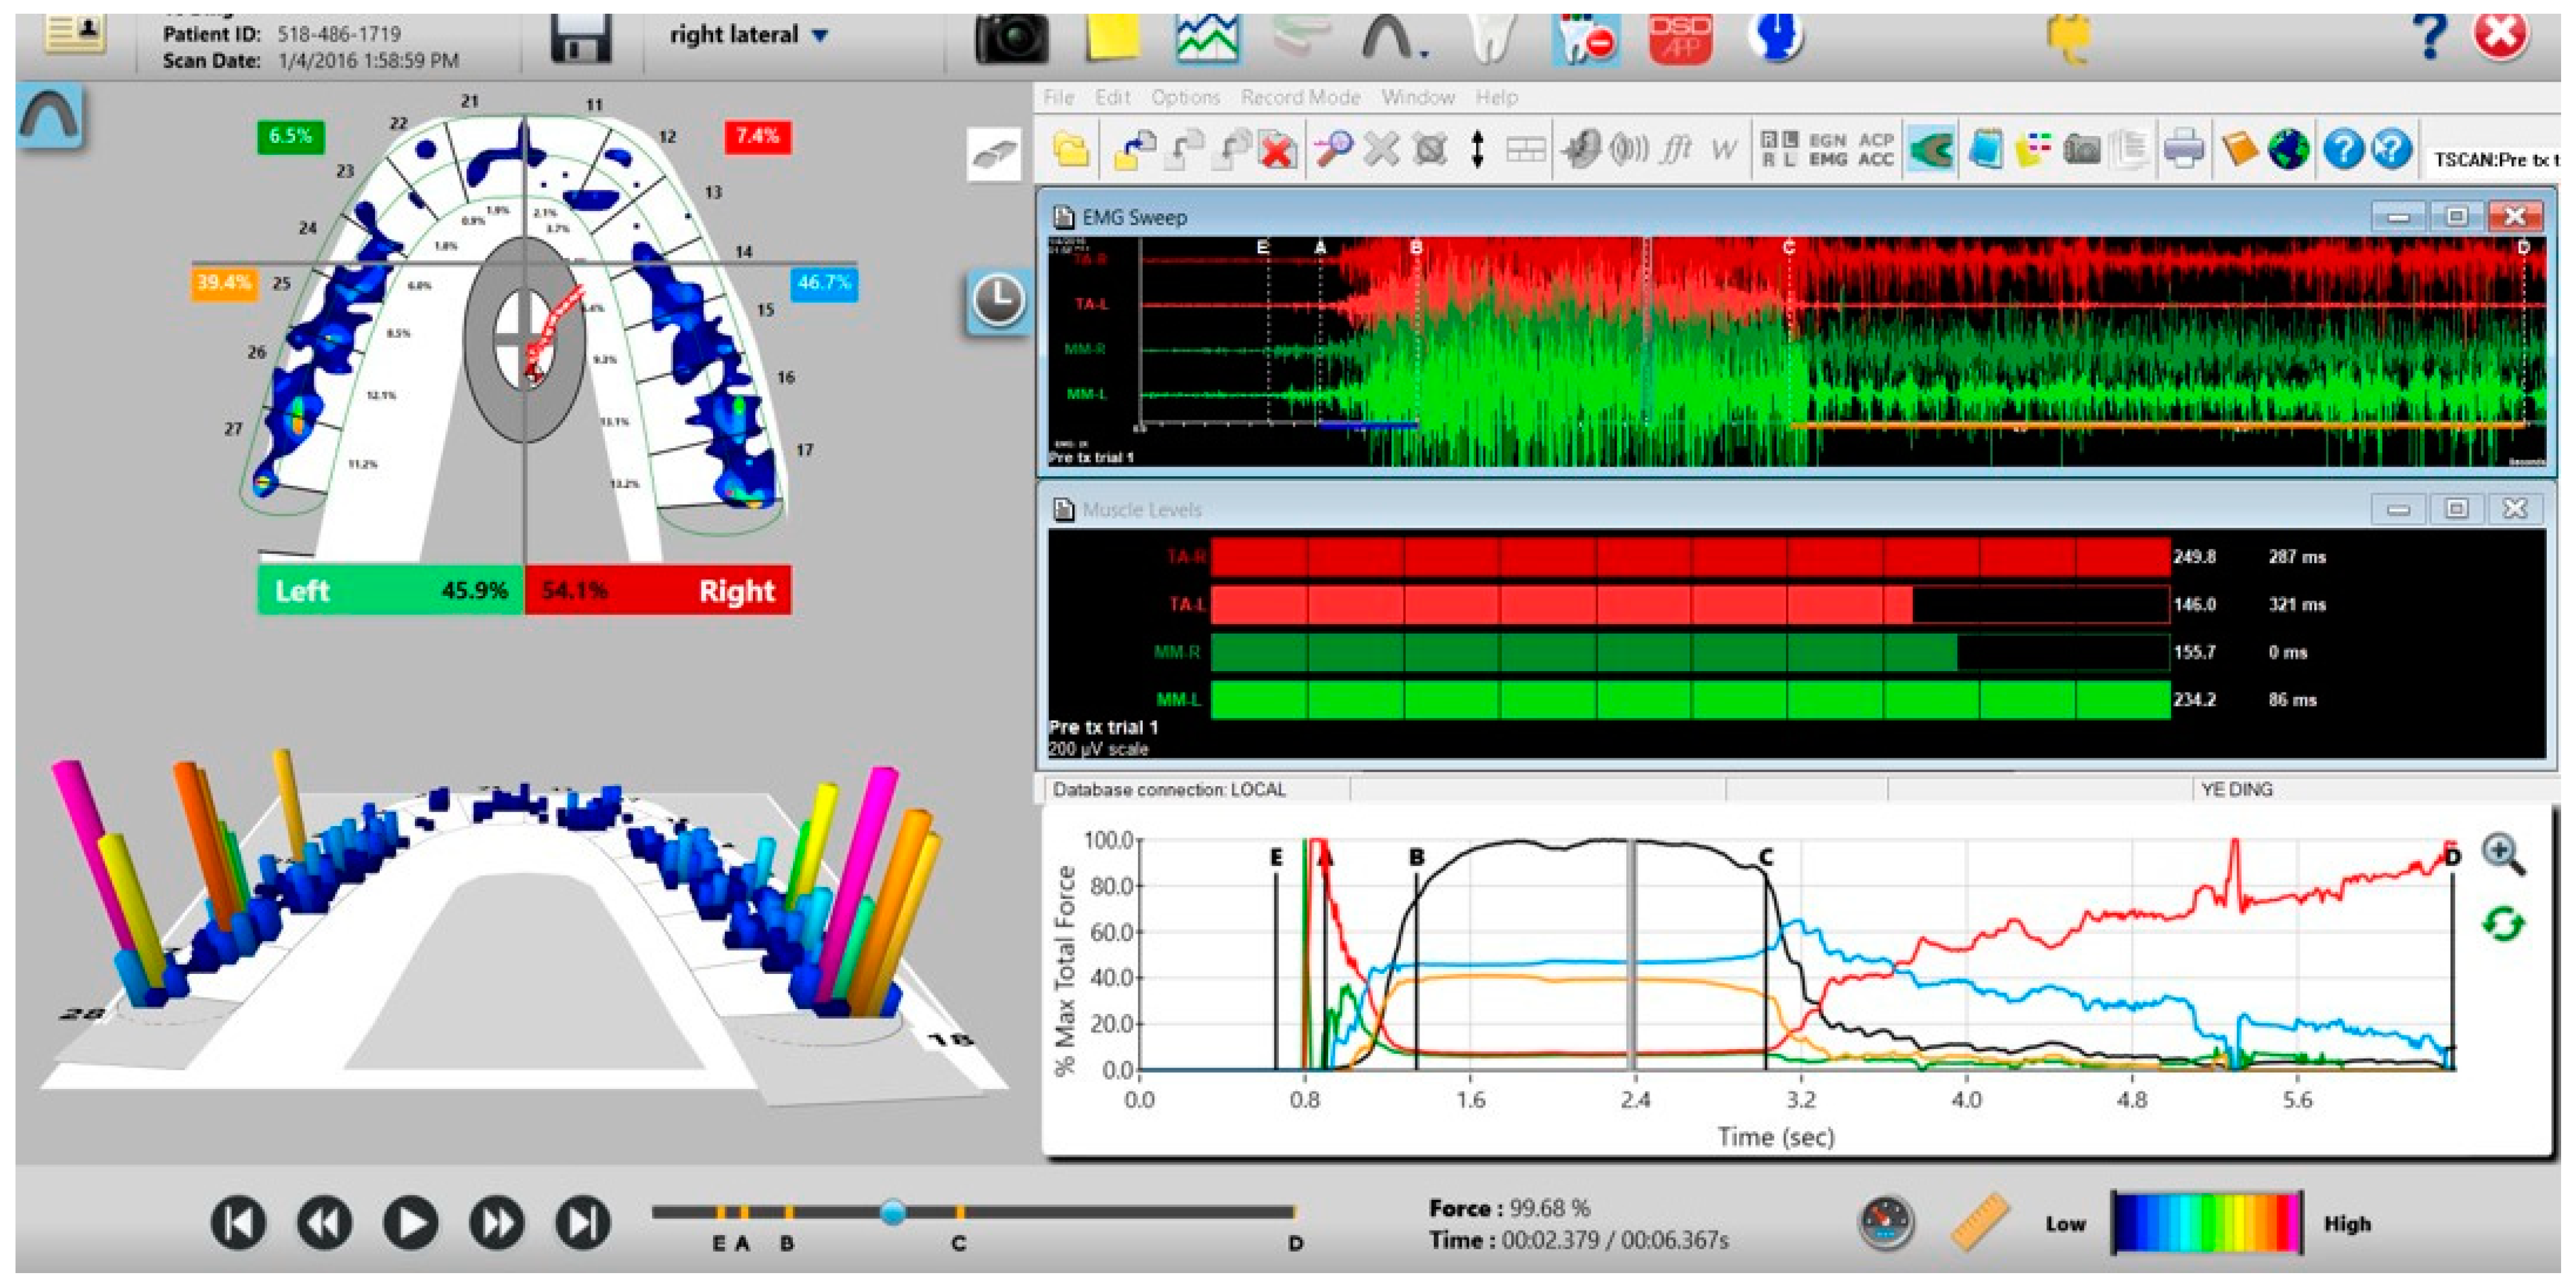
Task: Click the magnifier zoom icon on force graph
Action: [2503, 854]
